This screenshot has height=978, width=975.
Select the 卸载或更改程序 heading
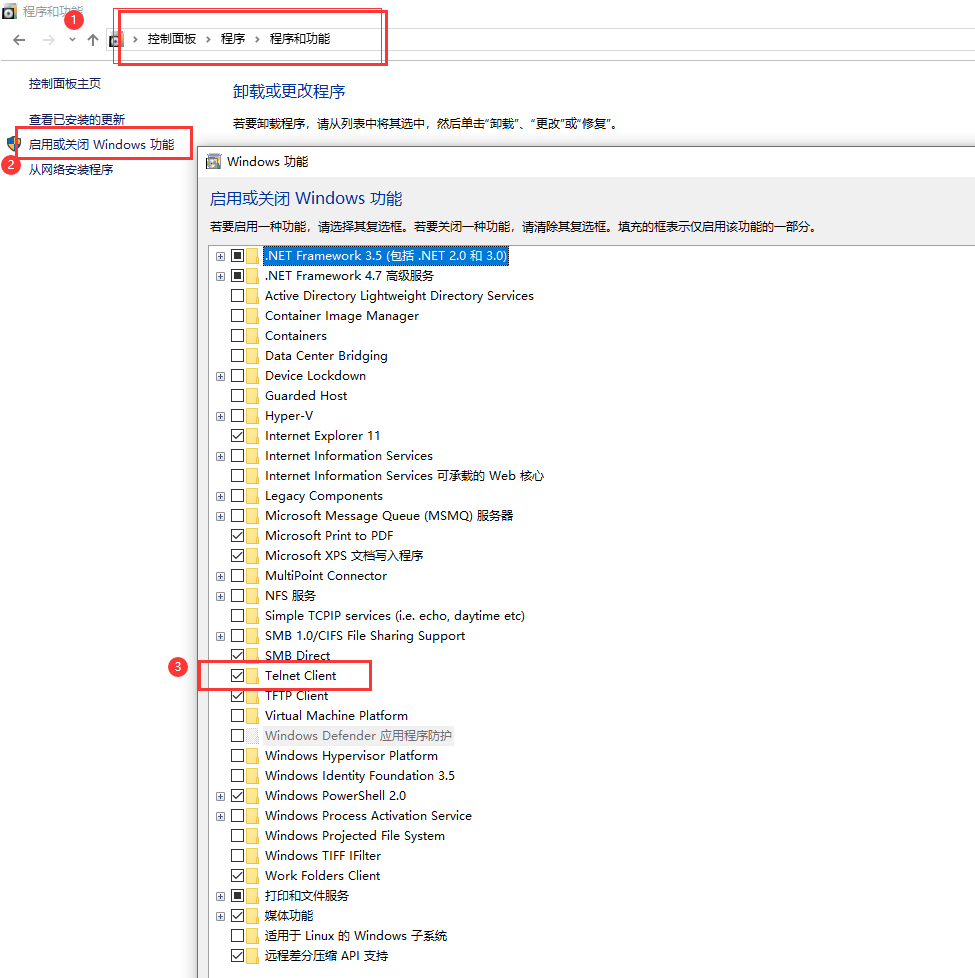tap(289, 92)
